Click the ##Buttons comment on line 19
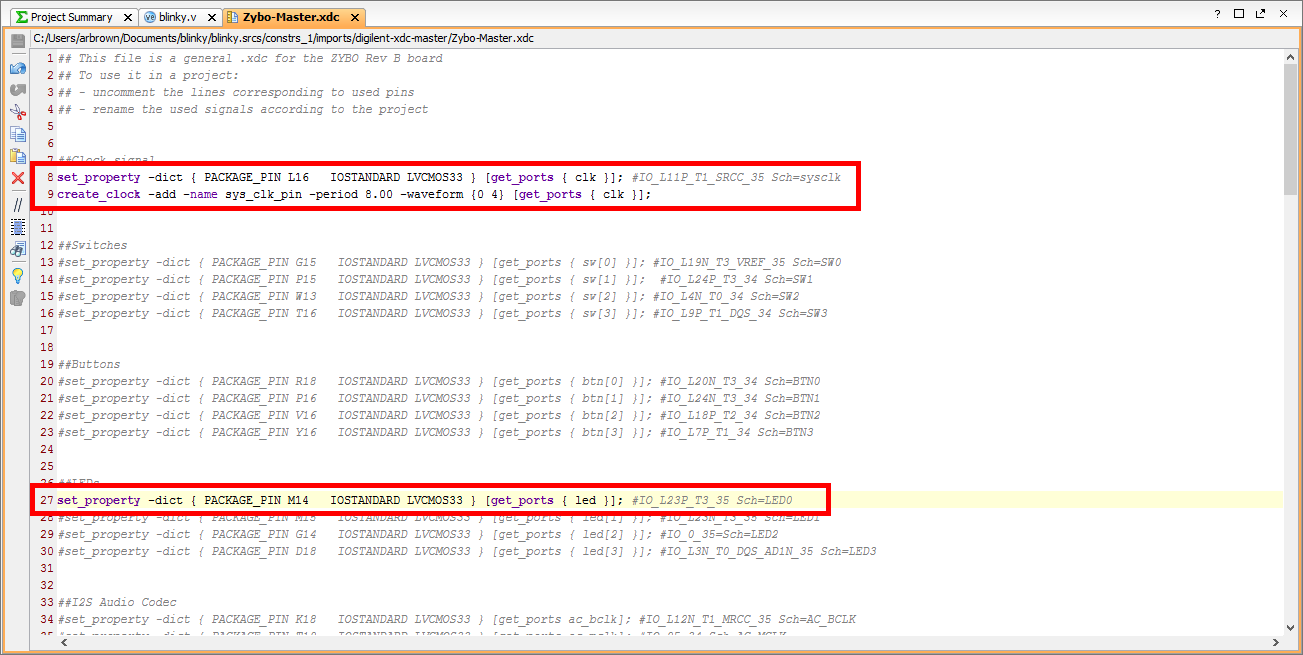Viewport: 1303px width, 655px height. tap(89, 364)
